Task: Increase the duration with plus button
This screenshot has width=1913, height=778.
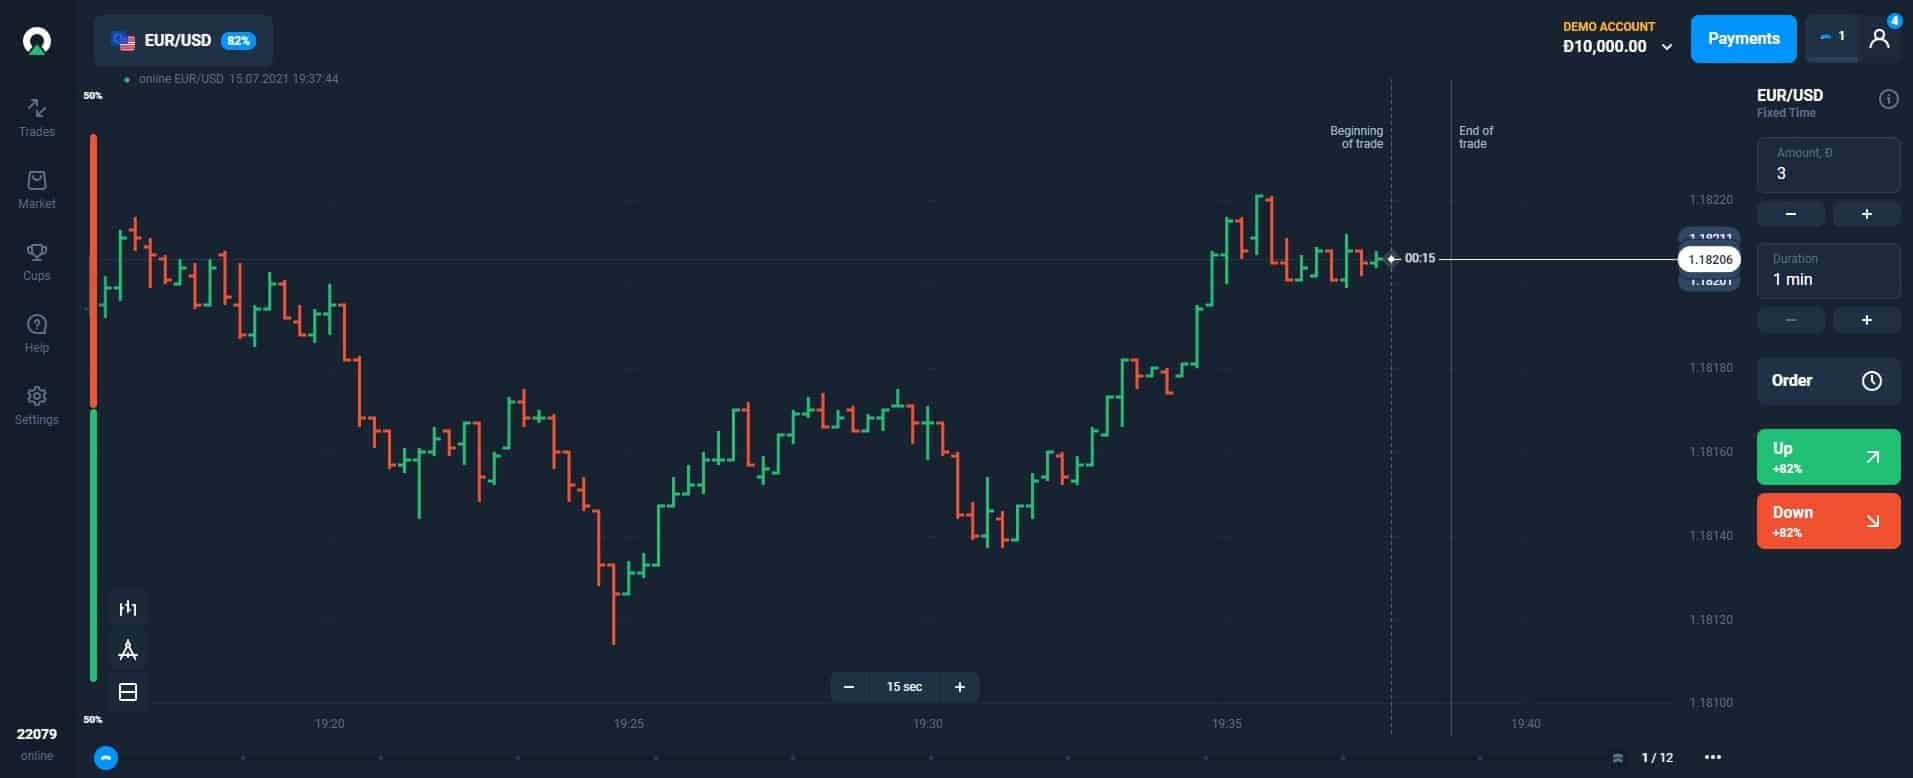Action: [1866, 320]
